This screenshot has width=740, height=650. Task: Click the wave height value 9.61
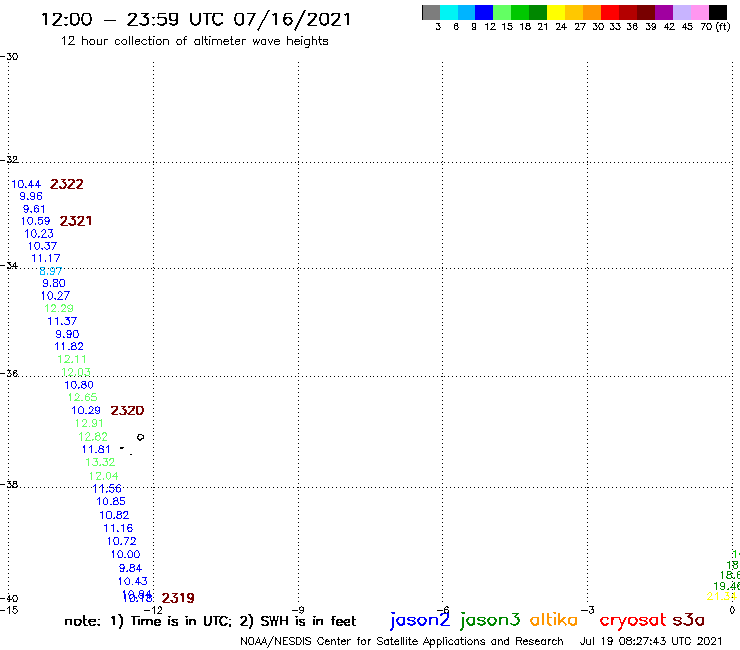point(34,209)
